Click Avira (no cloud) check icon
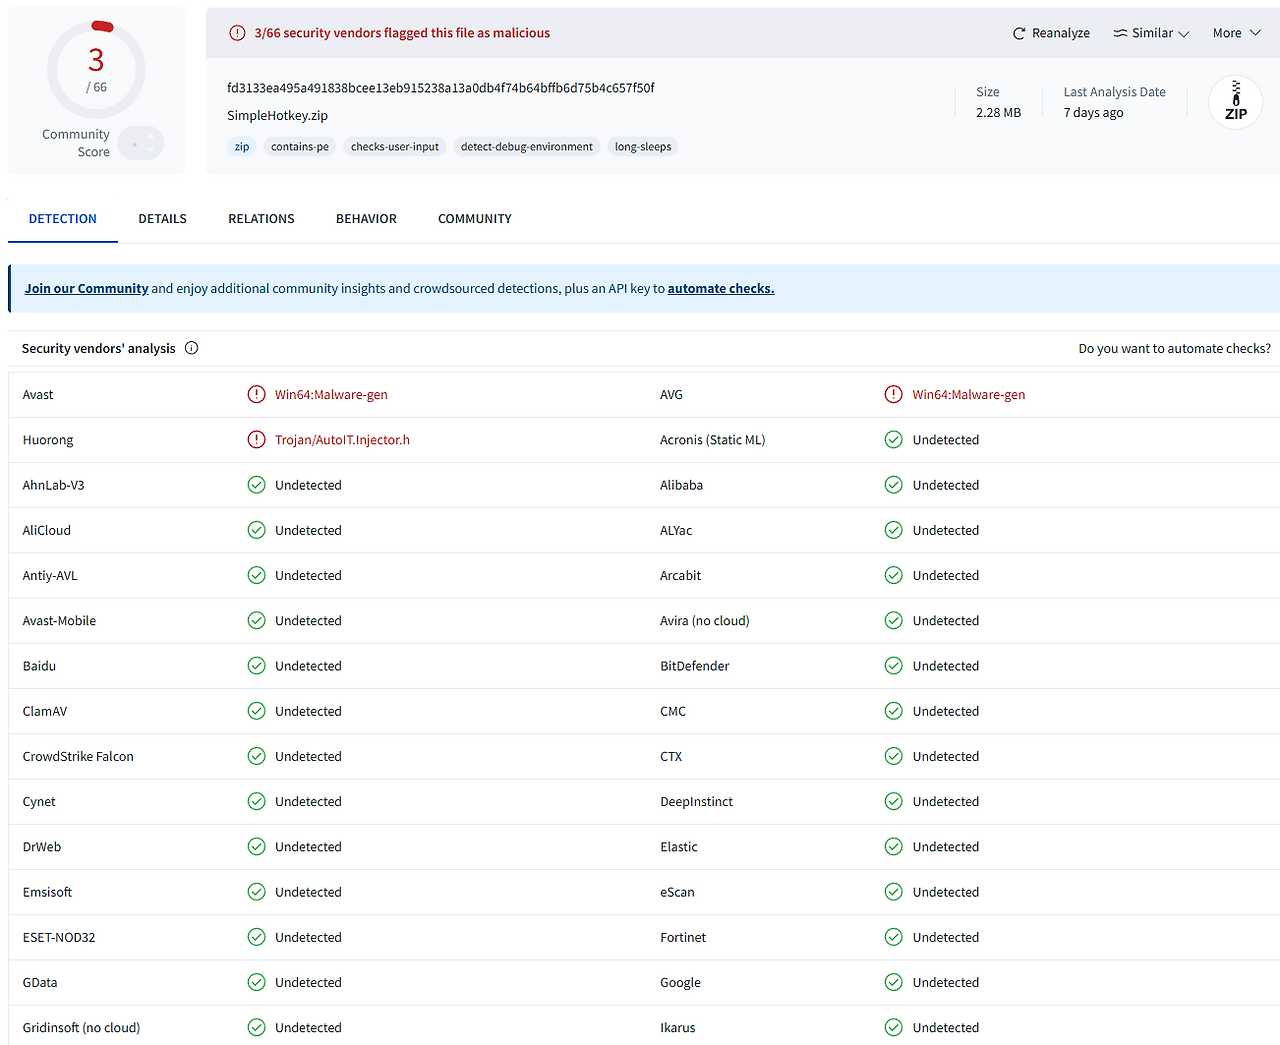Screen dimensions: 1280x1045 pos(893,620)
